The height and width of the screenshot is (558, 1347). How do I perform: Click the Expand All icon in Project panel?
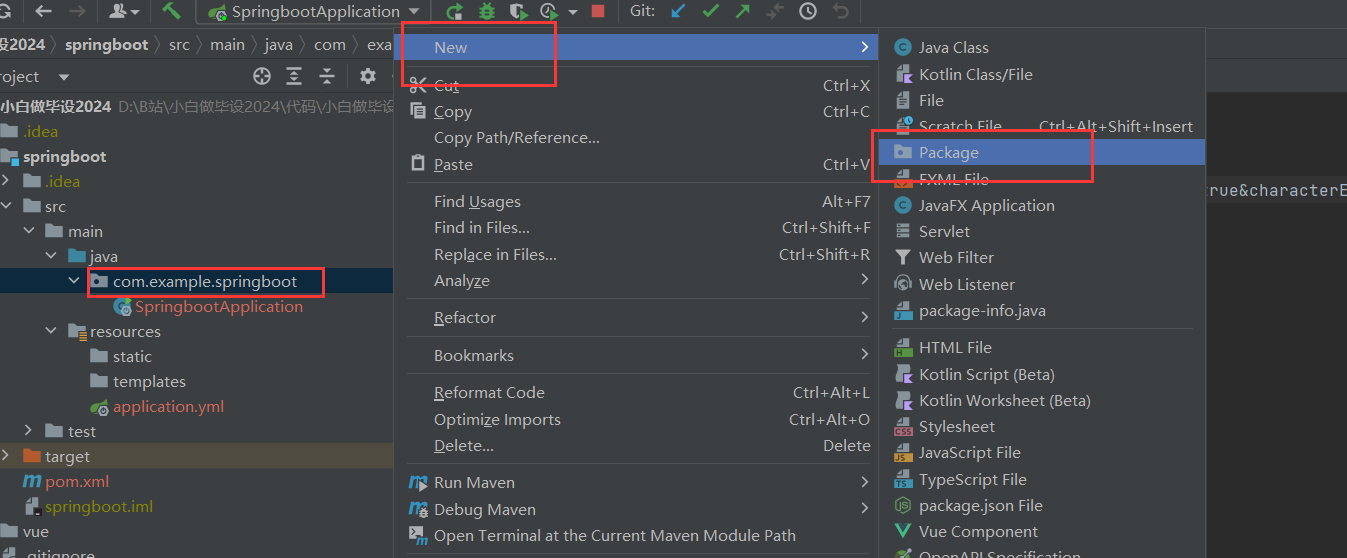click(x=294, y=76)
